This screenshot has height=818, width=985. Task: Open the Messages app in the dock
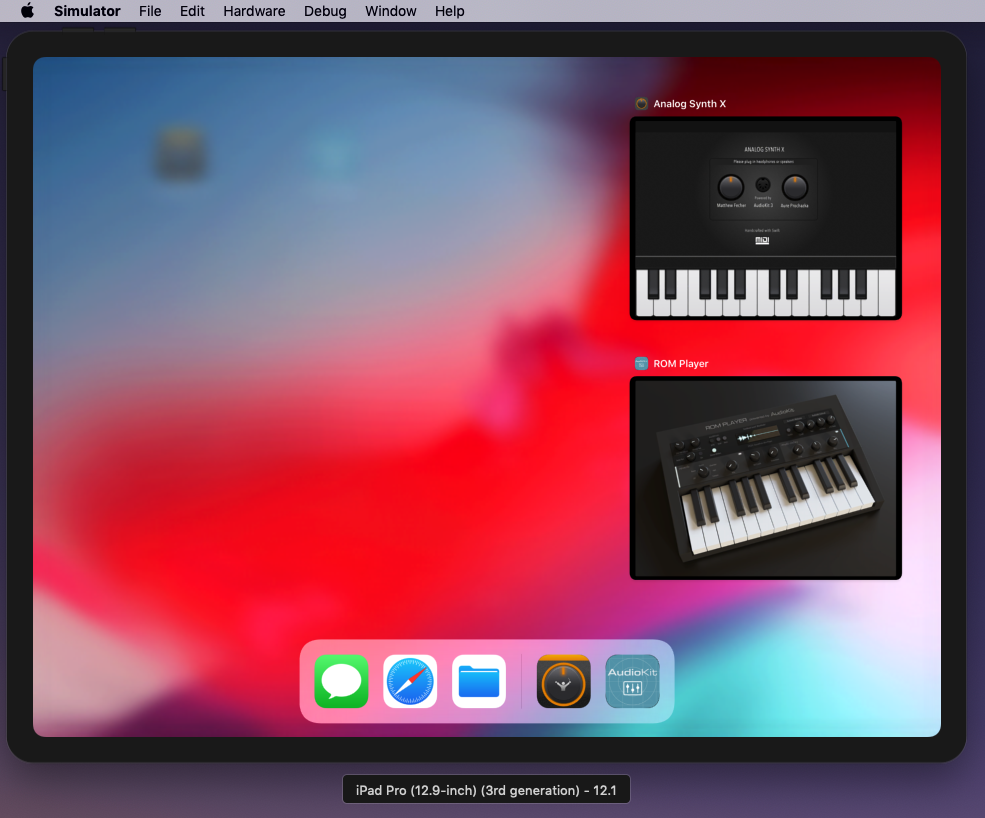click(x=341, y=681)
